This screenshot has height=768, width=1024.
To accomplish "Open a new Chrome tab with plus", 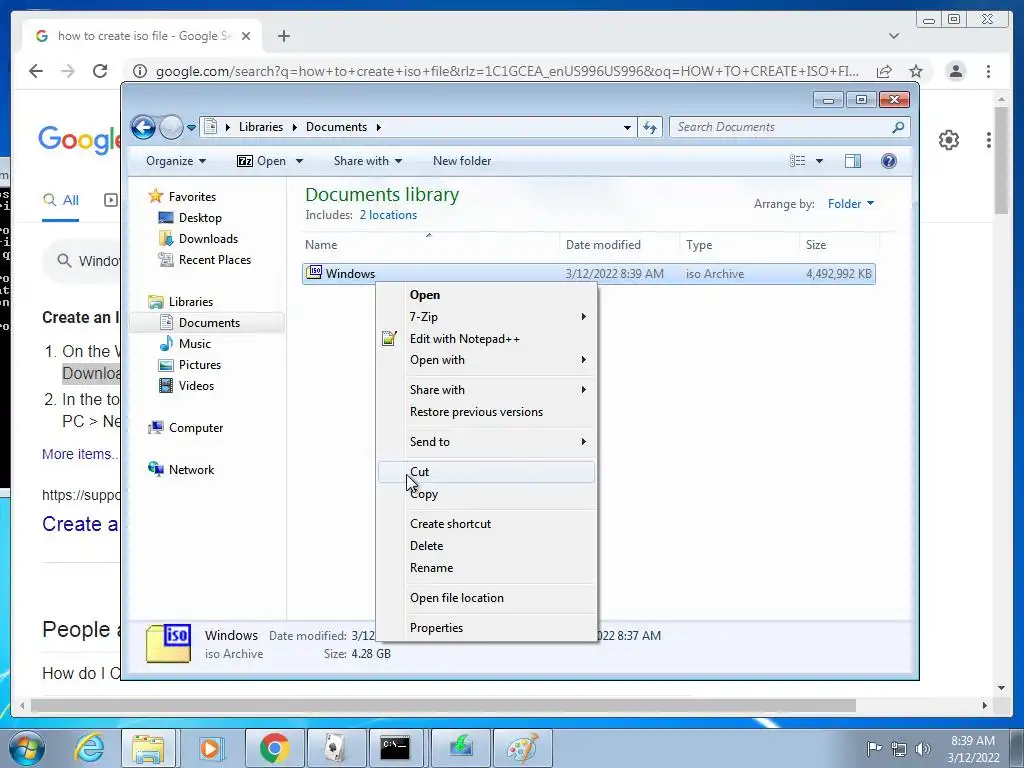I will tap(283, 36).
